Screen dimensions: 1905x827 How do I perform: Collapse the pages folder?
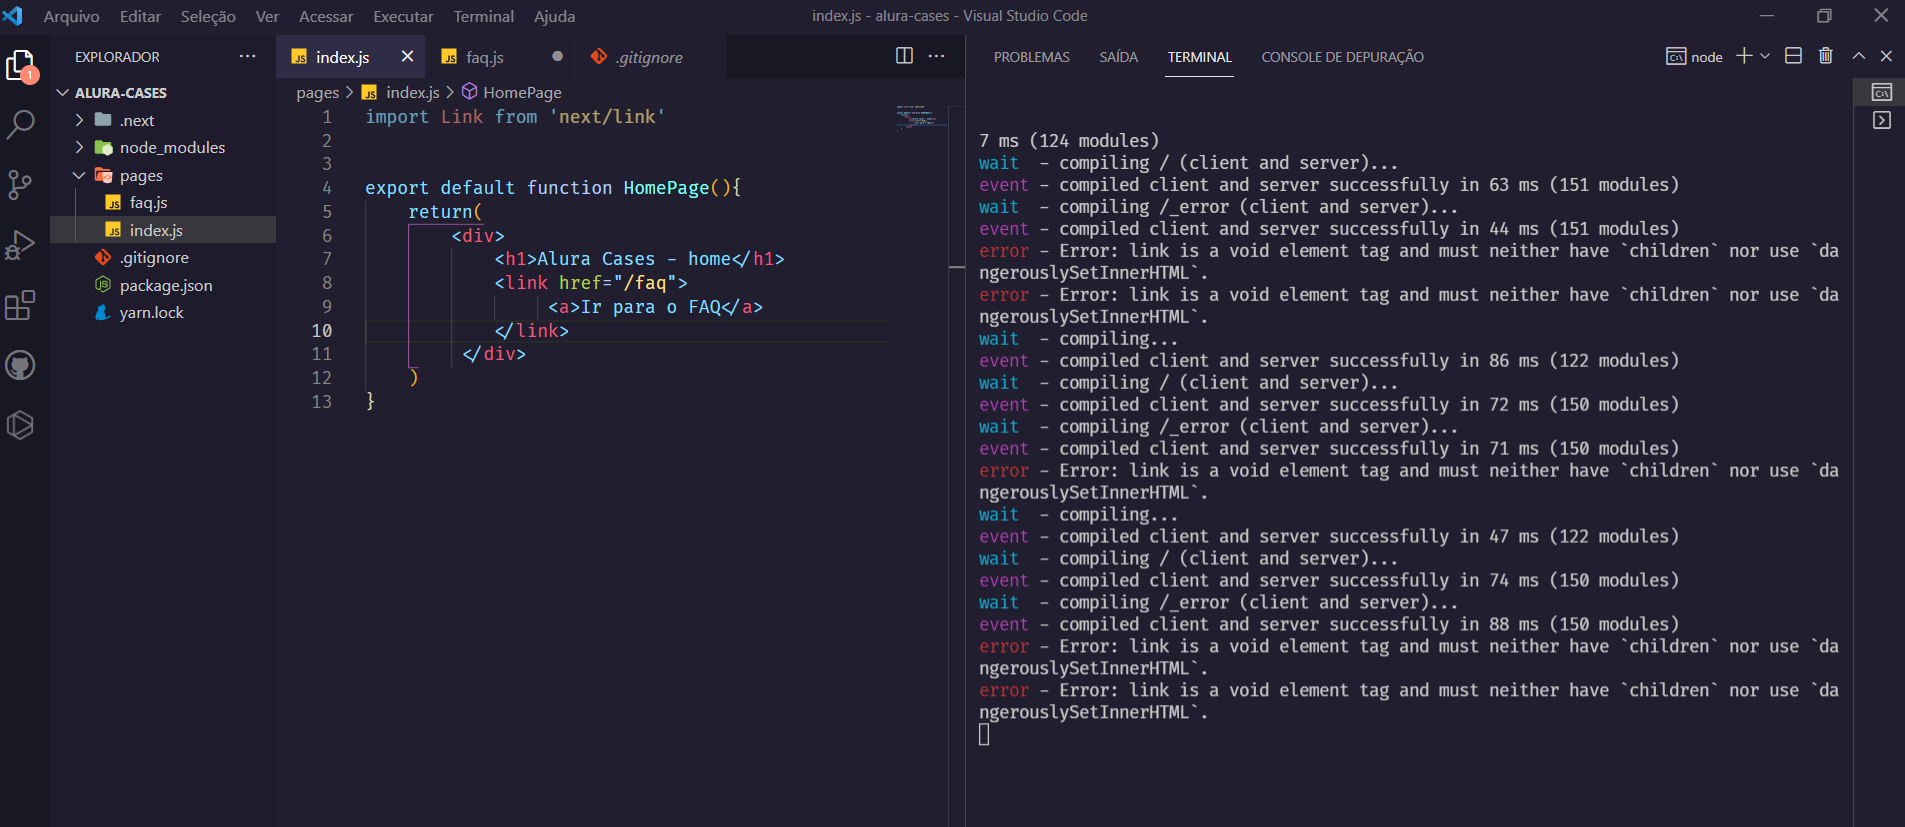[x=79, y=175]
